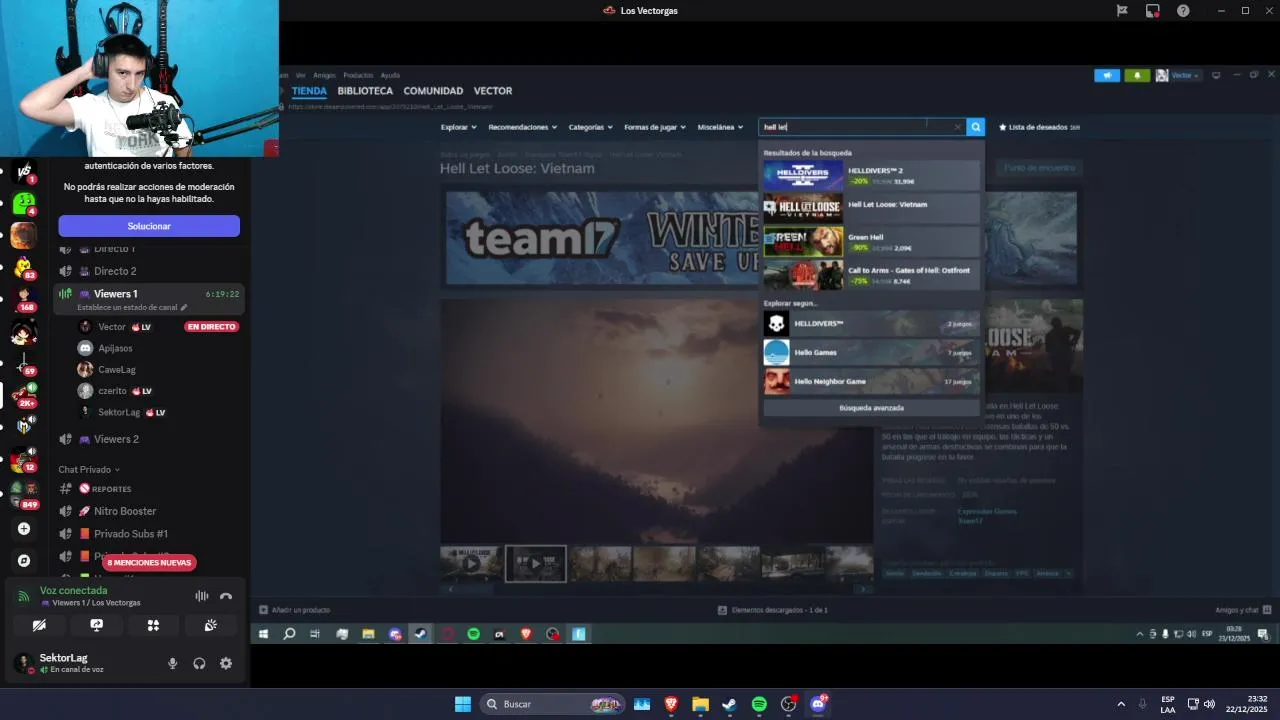The height and width of the screenshot is (720, 1280).
Task: Click the blue search magnifier button
Action: 976,127
